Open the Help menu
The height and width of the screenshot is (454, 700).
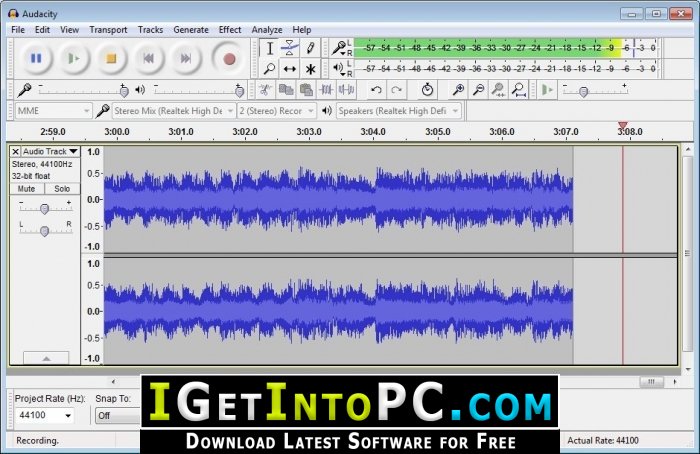302,30
